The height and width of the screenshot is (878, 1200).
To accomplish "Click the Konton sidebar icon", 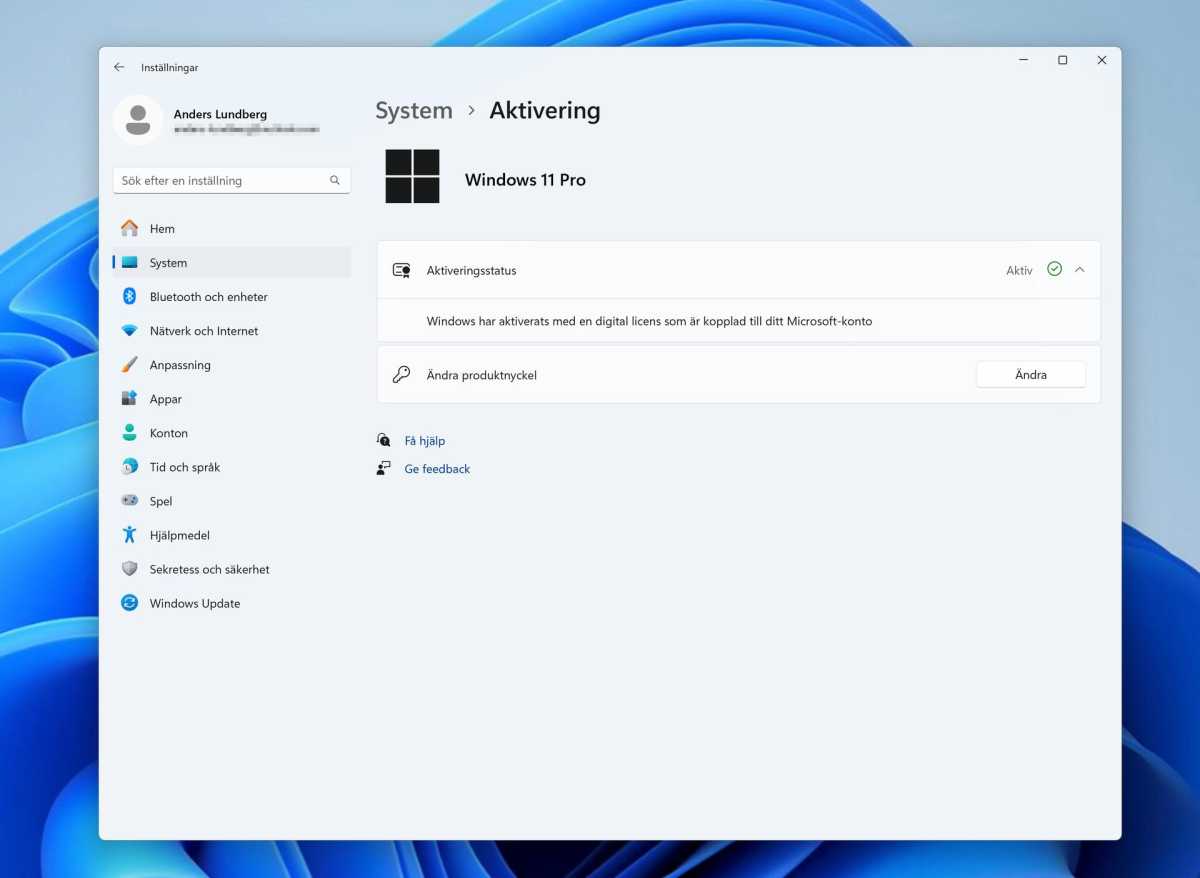I will pos(129,432).
